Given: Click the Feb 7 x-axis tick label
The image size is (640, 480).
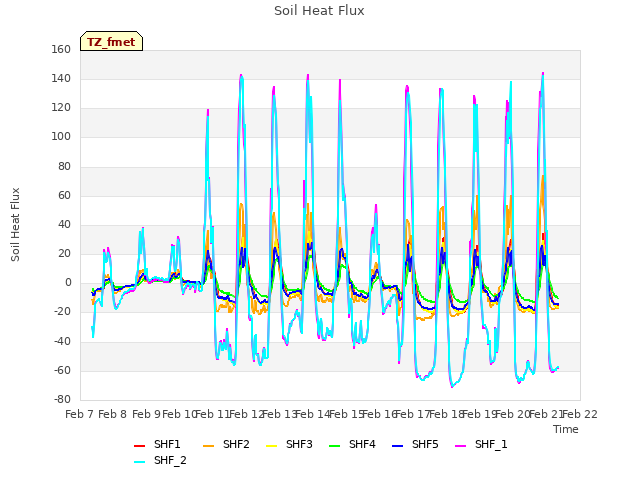Looking at the screenshot, I should 80,414.
